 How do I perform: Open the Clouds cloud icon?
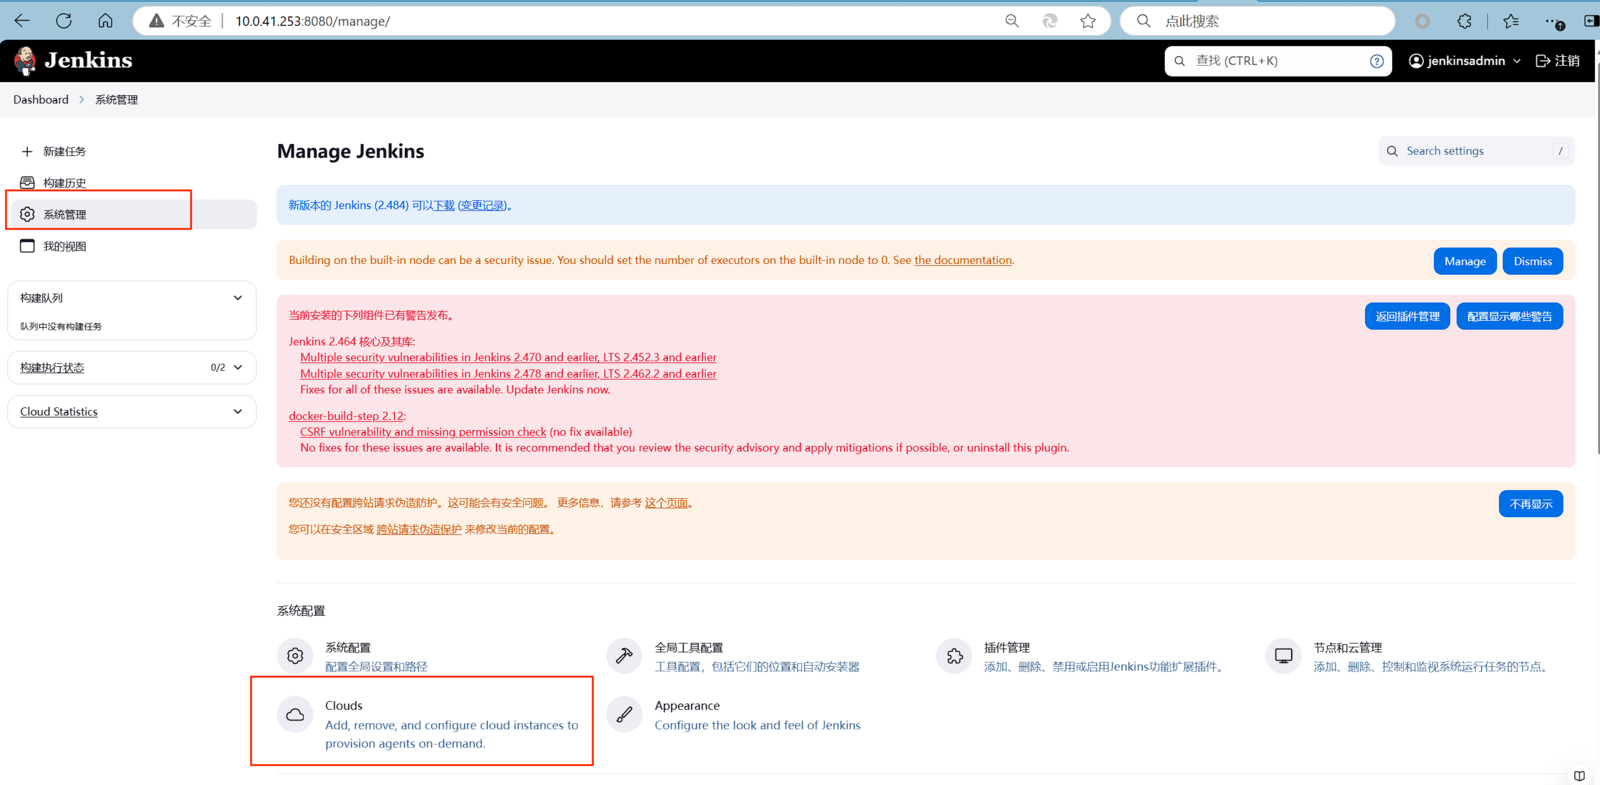(x=295, y=715)
